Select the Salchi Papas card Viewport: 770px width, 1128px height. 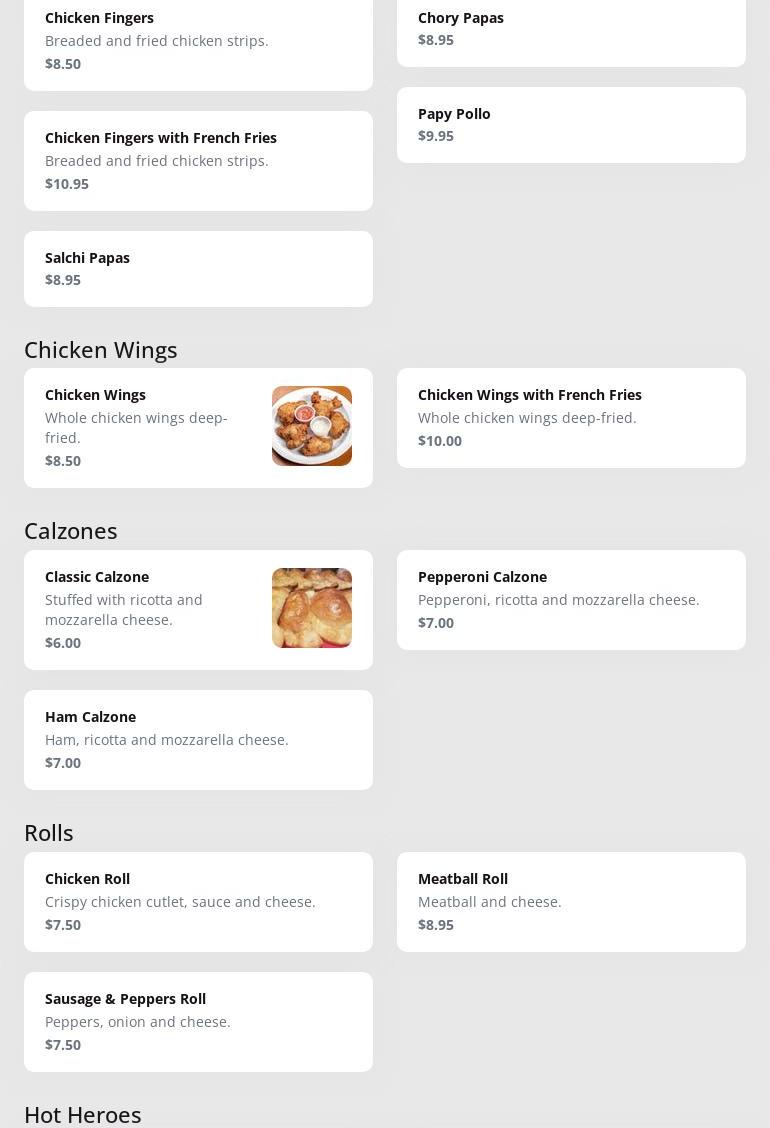[x=198, y=268]
